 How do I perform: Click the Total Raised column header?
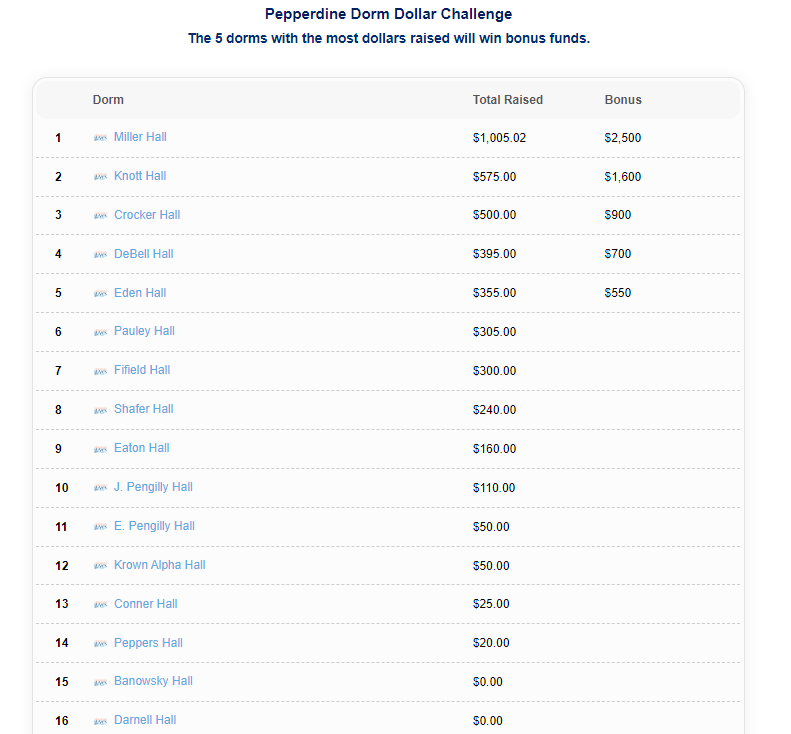508,100
